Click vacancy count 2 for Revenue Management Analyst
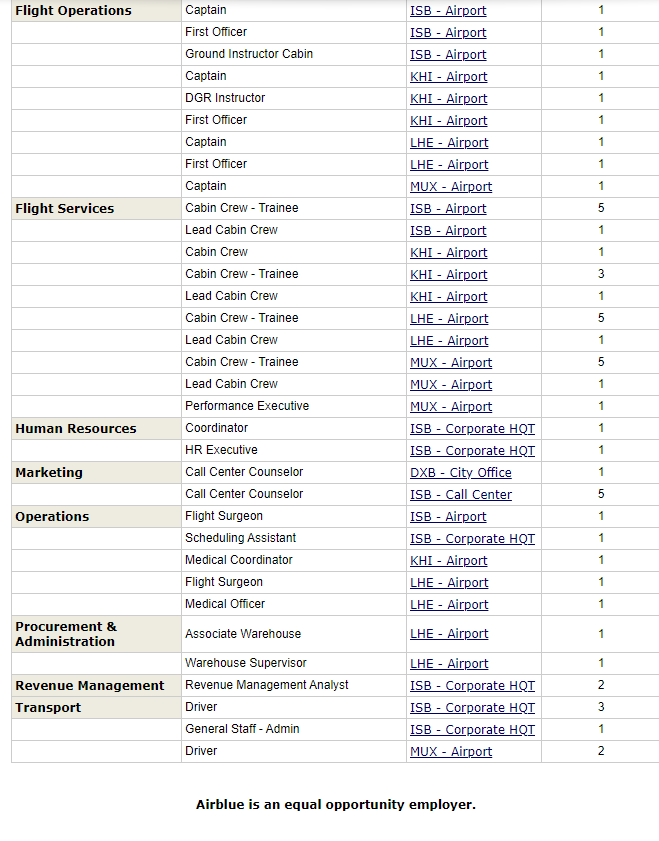Screen dimensions: 659x841 [x=601, y=685]
